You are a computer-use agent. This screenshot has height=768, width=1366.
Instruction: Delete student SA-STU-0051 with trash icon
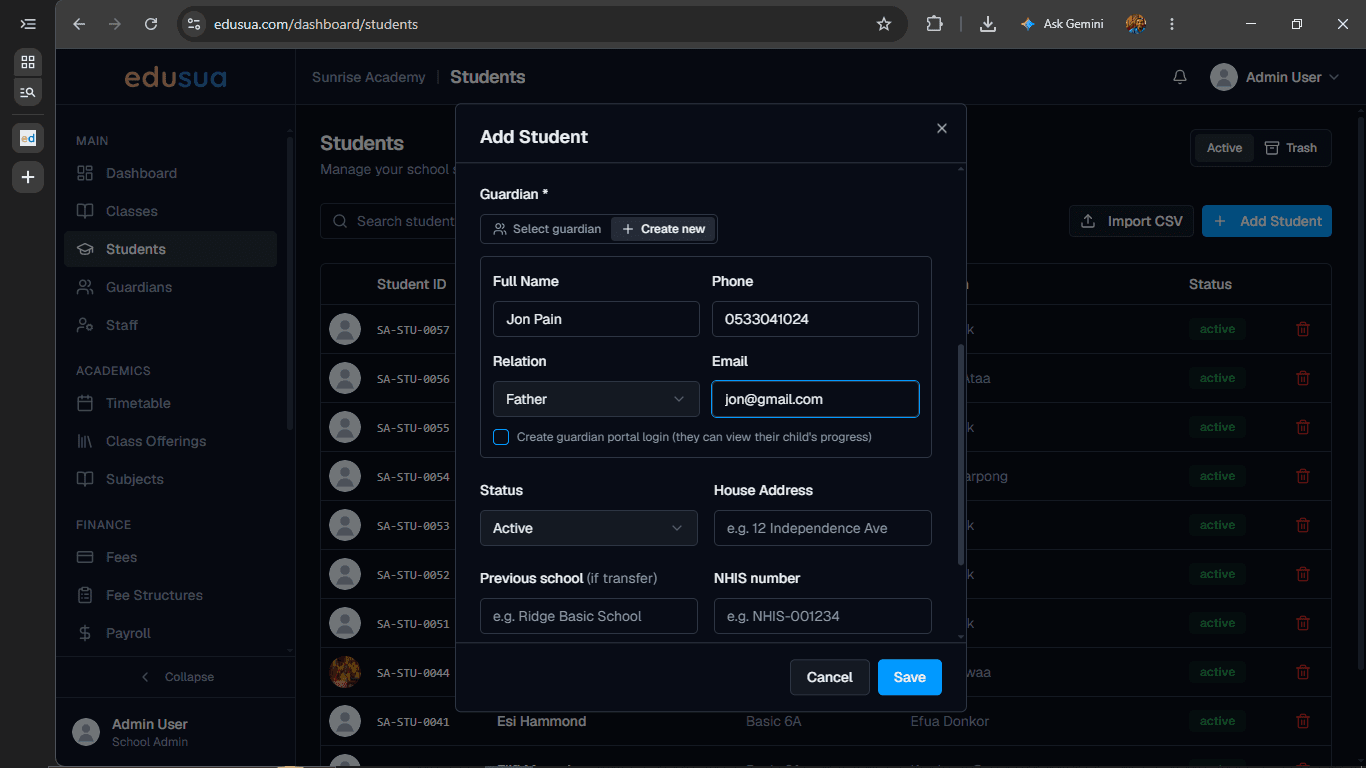pos(1303,623)
